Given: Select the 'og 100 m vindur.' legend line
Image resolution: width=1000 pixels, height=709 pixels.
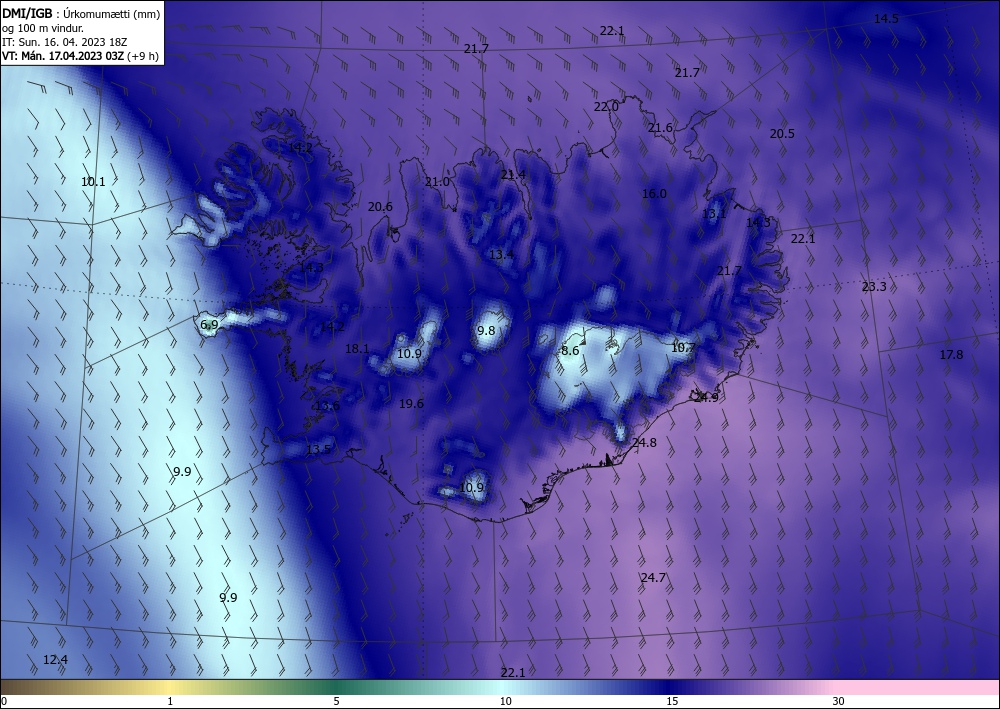Looking at the screenshot, I should click(x=43, y=28).
